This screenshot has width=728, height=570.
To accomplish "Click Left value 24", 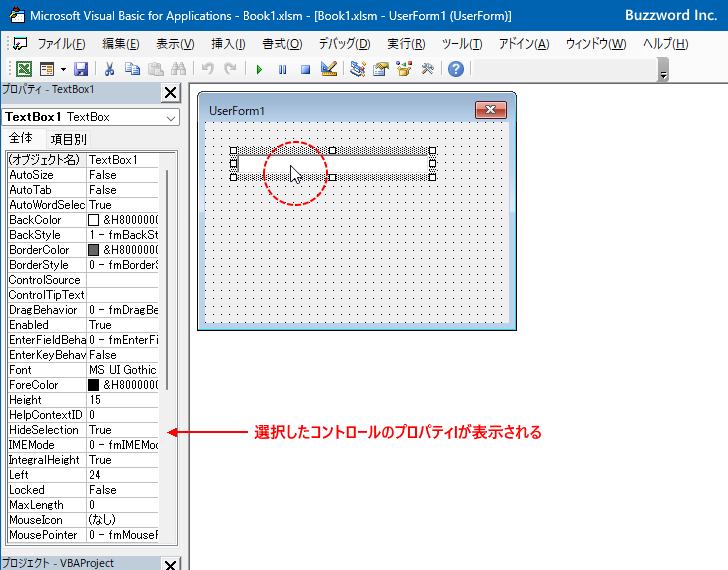I will [123, 475].
